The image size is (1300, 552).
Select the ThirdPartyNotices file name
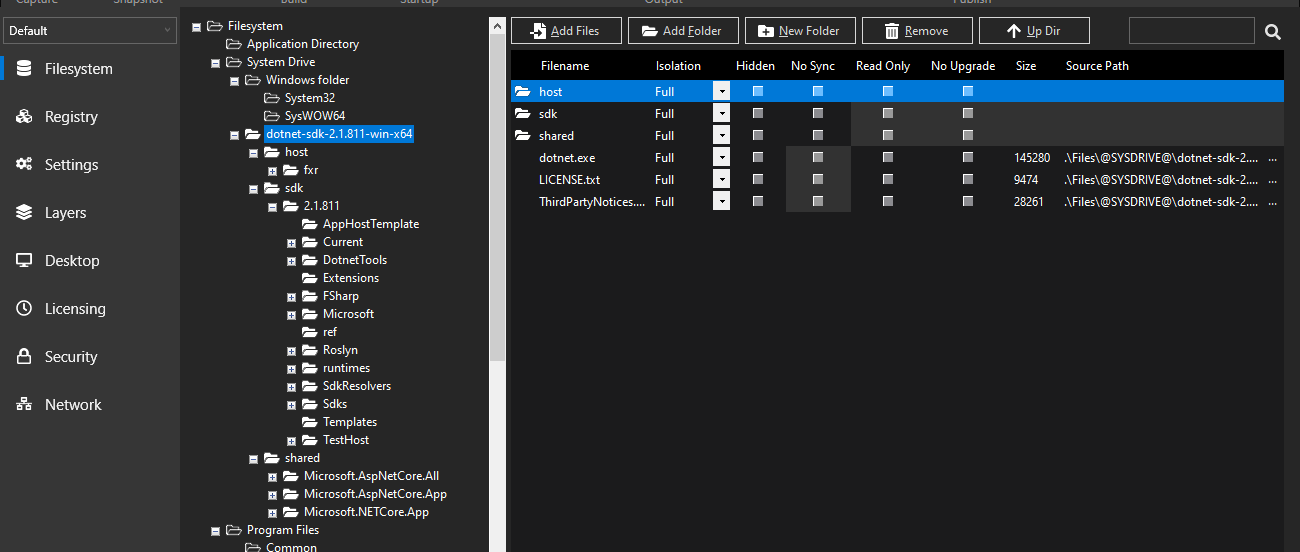(592, 202)
